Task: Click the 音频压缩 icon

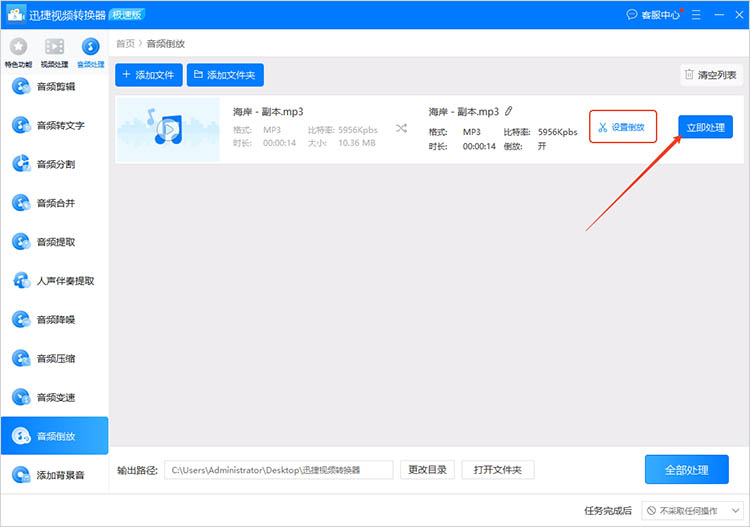Action: click(21, 358)
